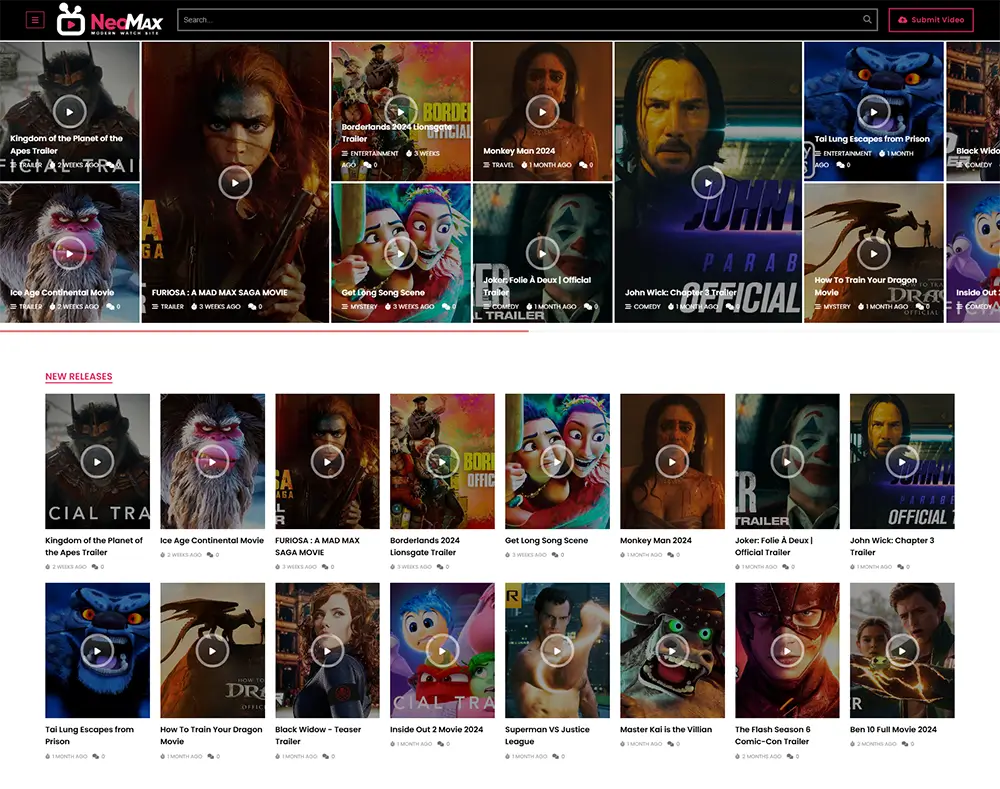Focus the Search input field
The height and width of the screenshot is (789, 1000).
(x=527, y=20)
